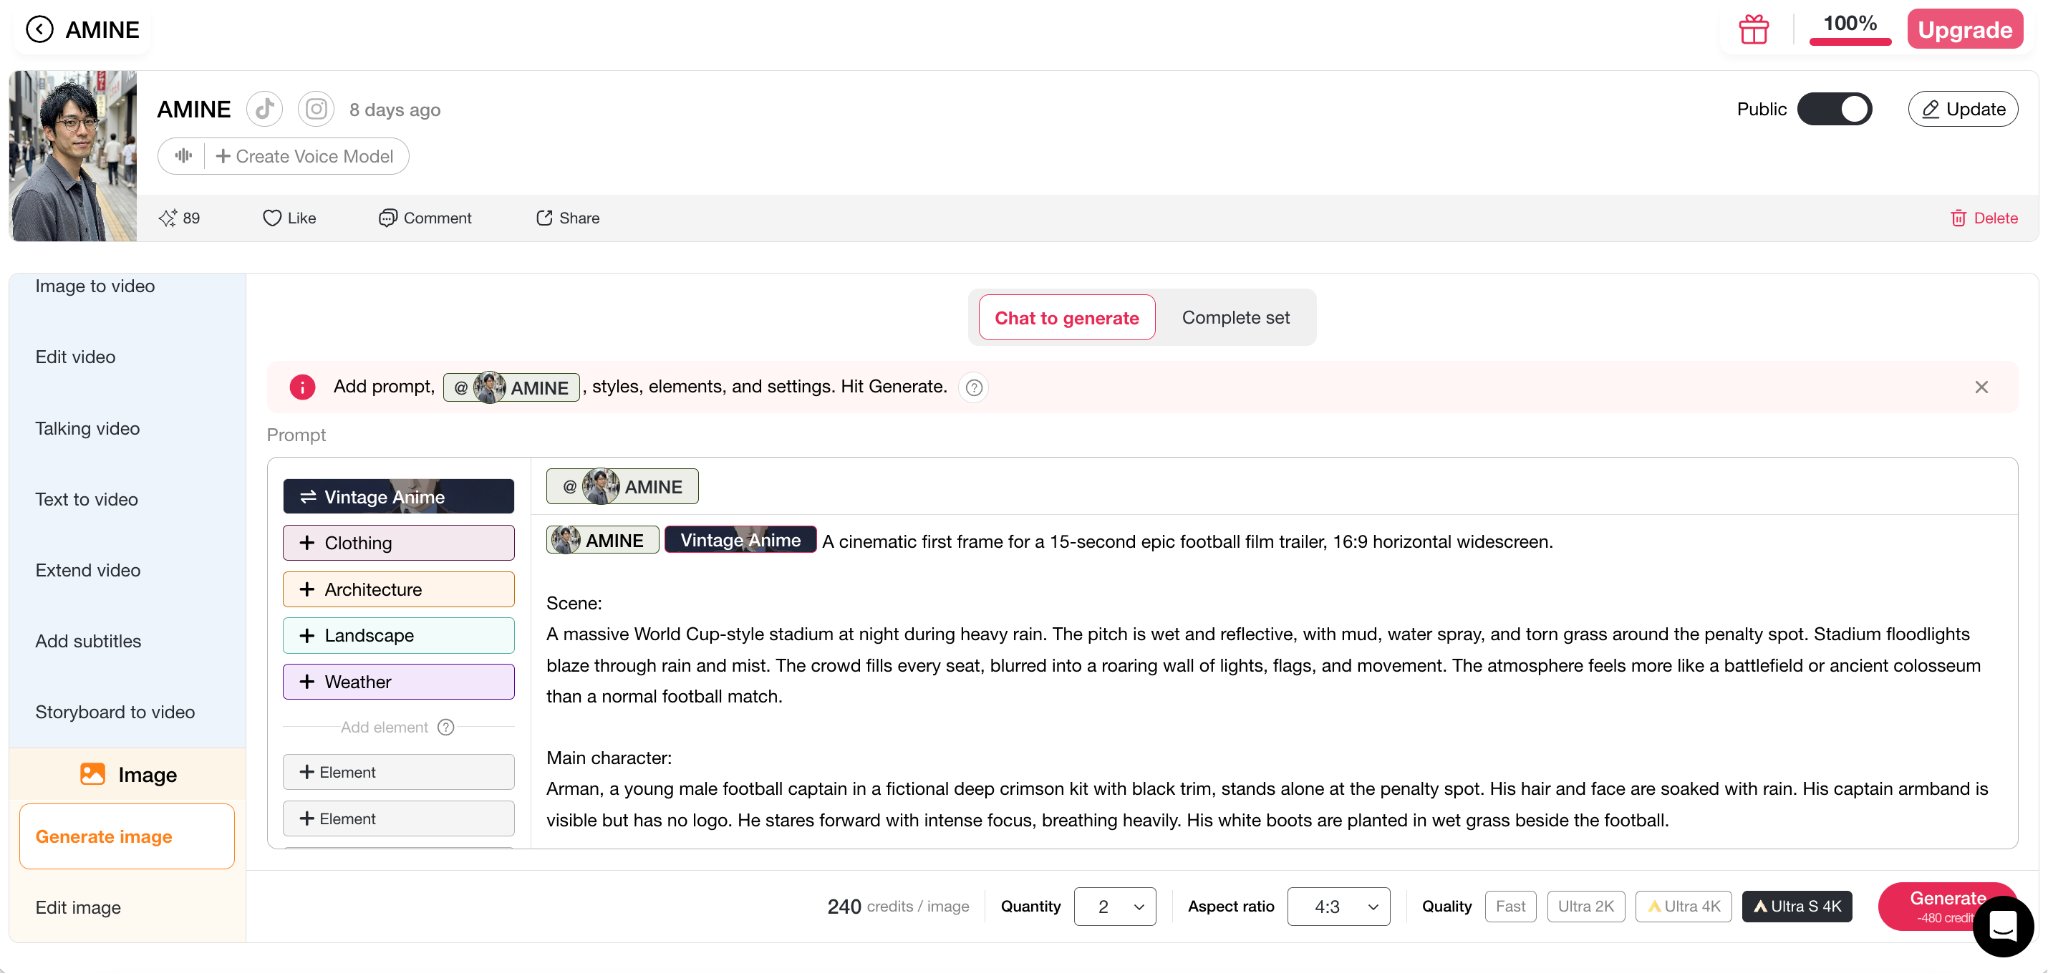Open Text to video in sidebar

click(x=86, y=499)
